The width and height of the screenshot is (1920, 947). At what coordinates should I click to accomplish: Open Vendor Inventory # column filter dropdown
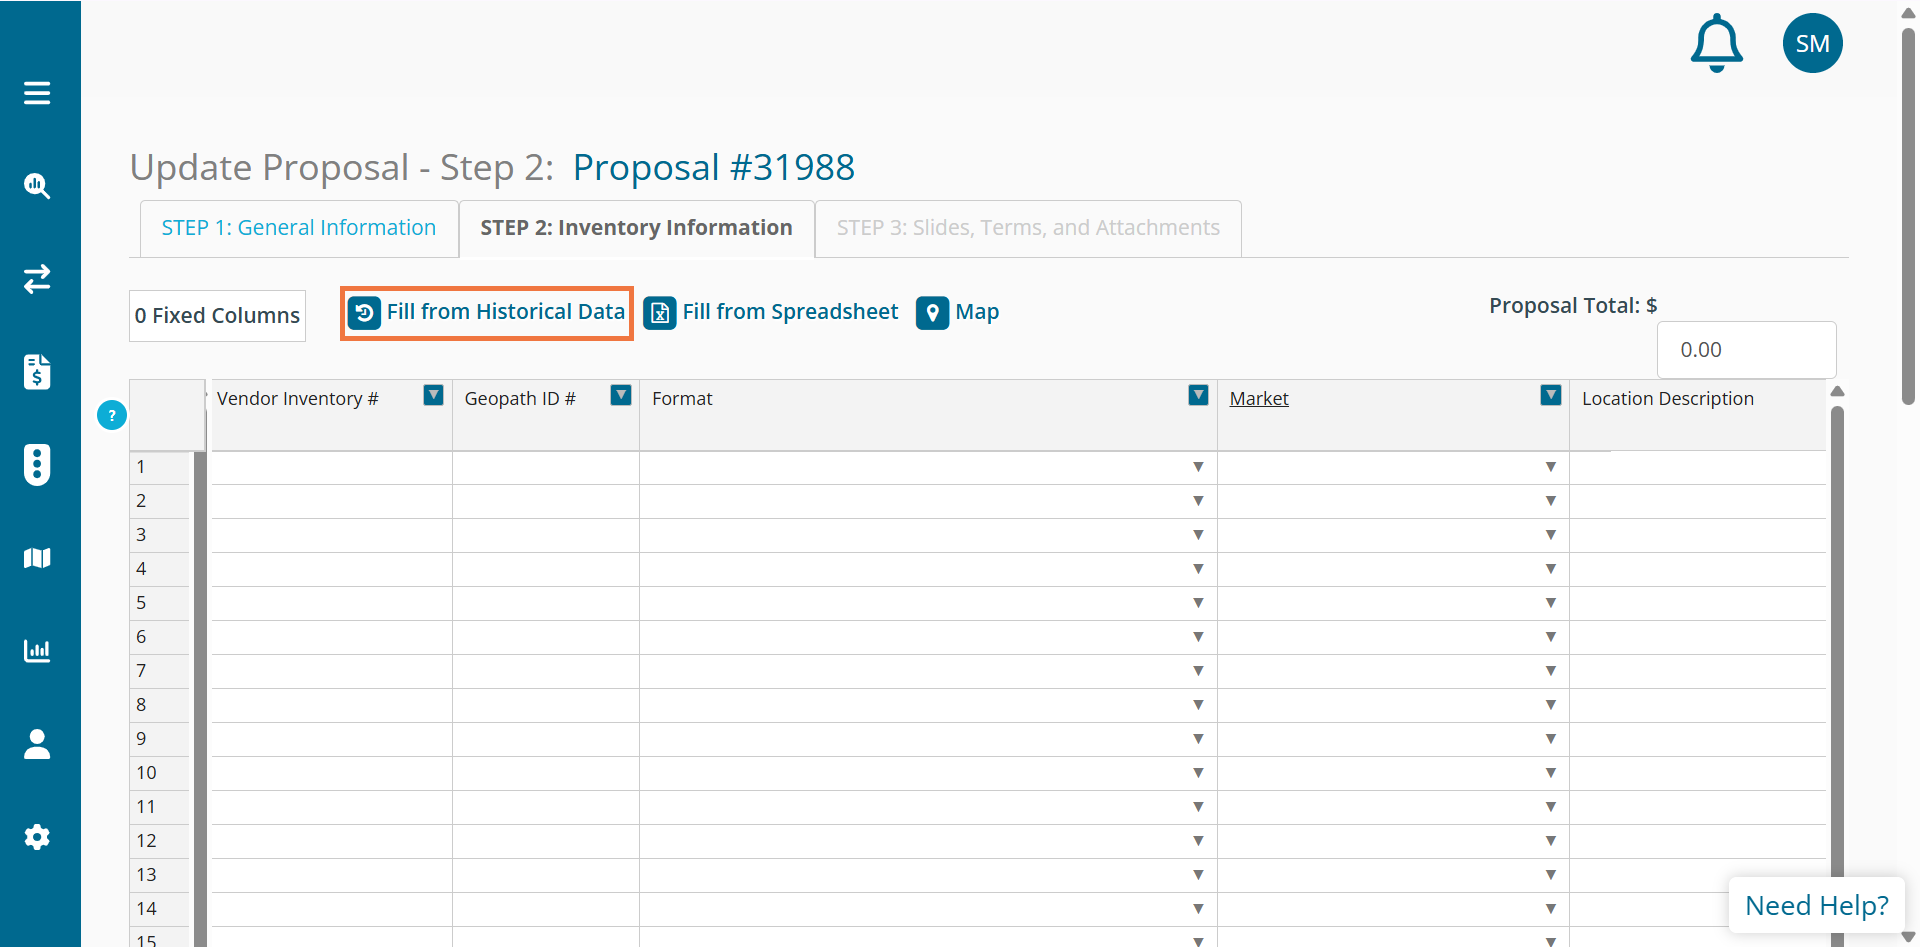[433, 395]
